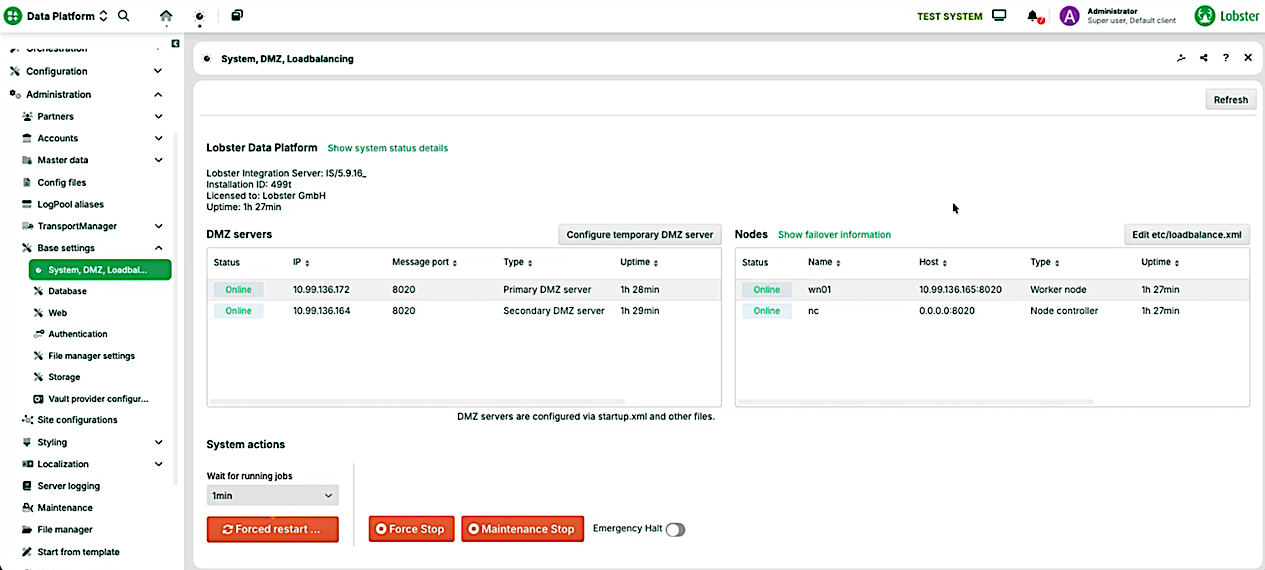Viewport: 1265px width, 570px height.
Task: Expand the Styling submenu
Action: [x=158, y=442]
